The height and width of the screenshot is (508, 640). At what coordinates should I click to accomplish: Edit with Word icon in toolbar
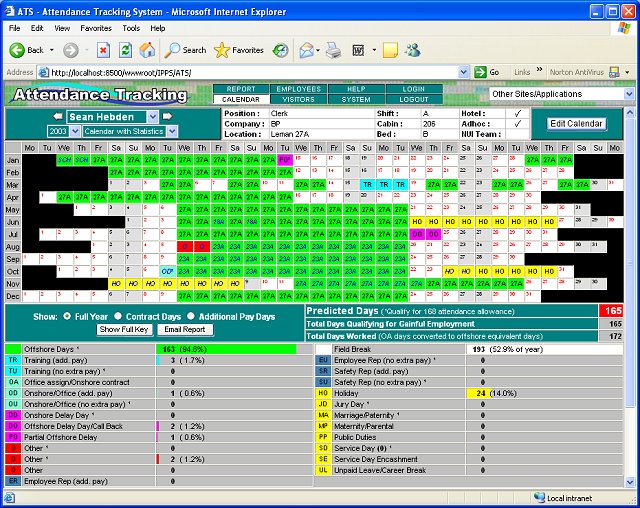[x=358, y=50]
